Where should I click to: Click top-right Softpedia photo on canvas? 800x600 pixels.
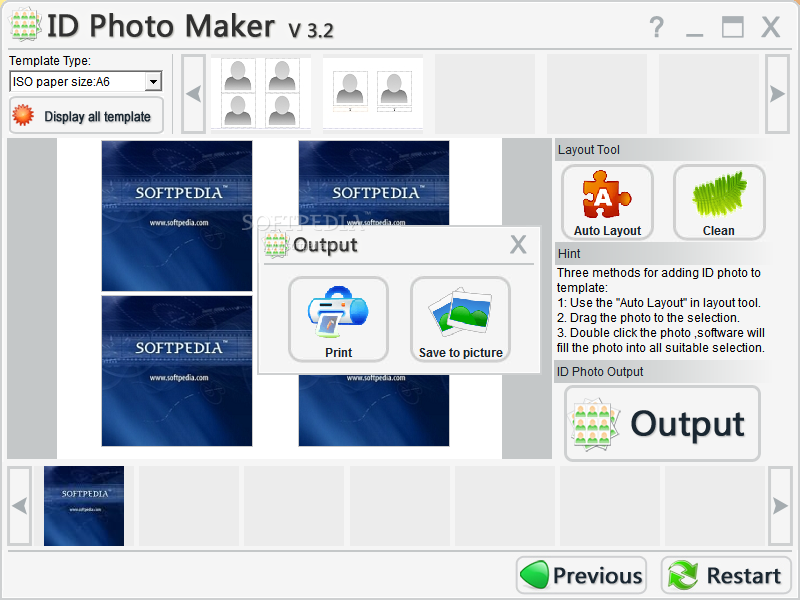[x=374, y=184]
